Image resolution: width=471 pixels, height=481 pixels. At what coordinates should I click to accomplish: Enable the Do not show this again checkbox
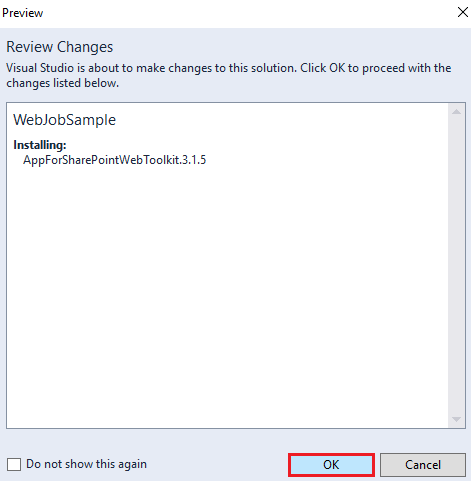click(x=14, y=464)
